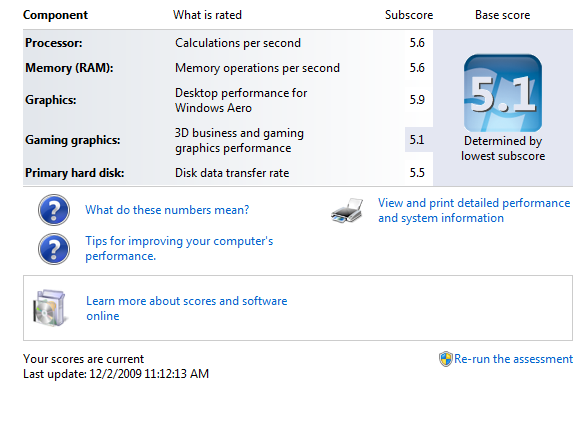Select the 'Memory (RAM):' component label

[69, 68]
